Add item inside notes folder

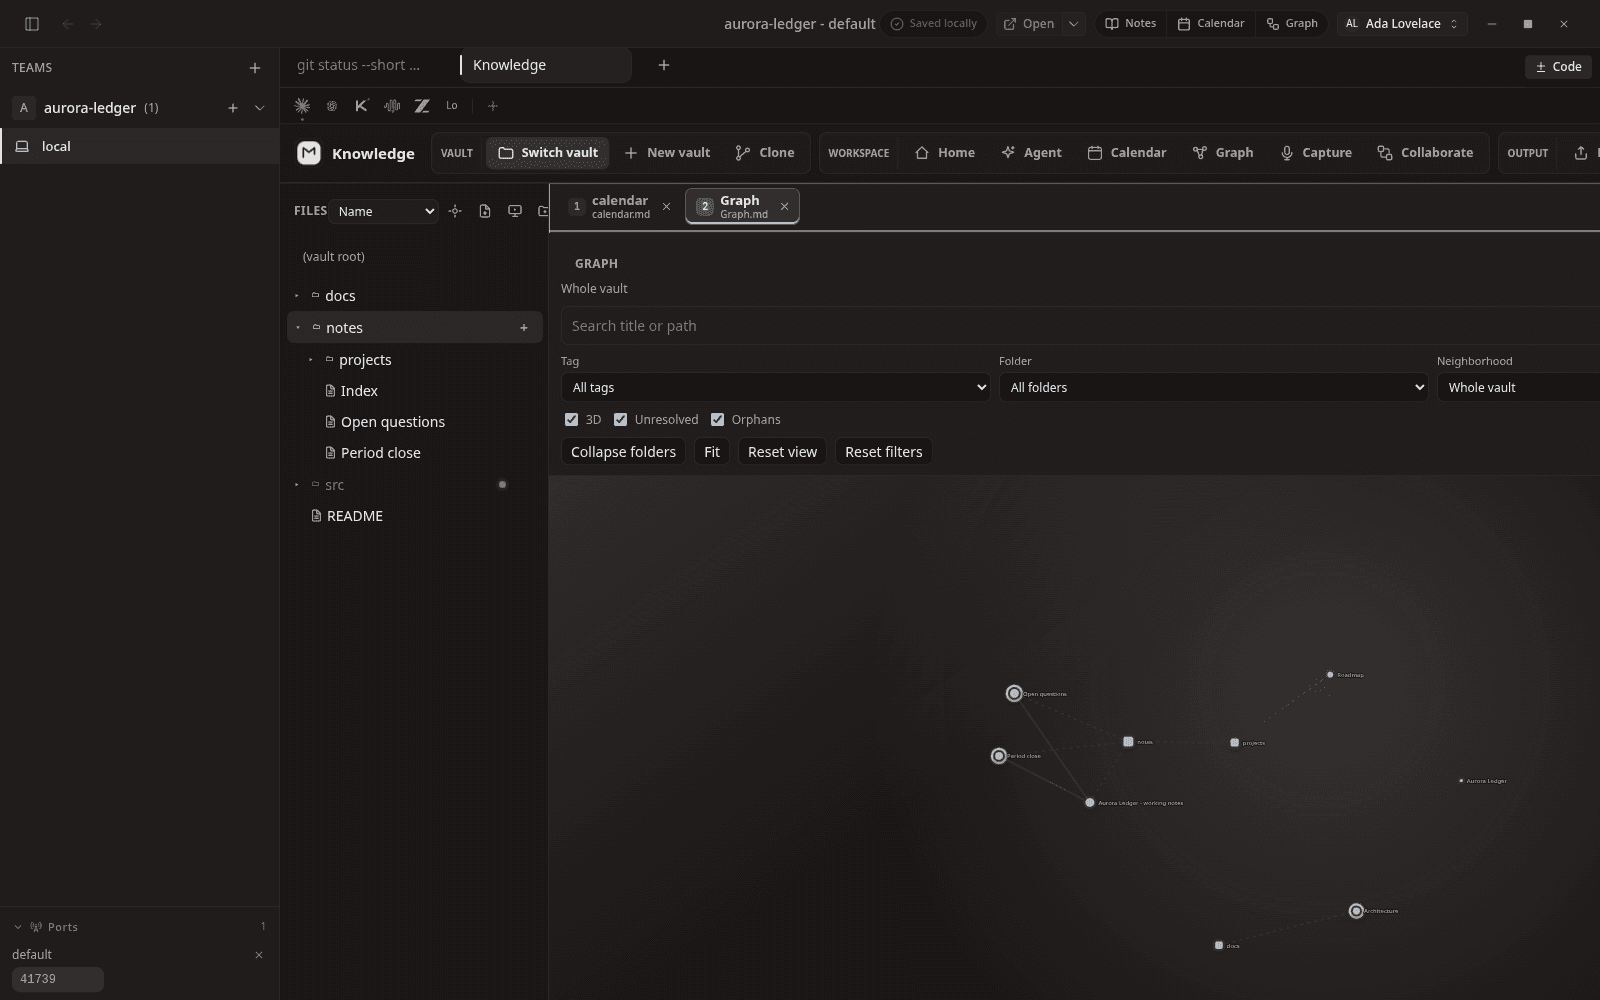click(x=523, y=328)
